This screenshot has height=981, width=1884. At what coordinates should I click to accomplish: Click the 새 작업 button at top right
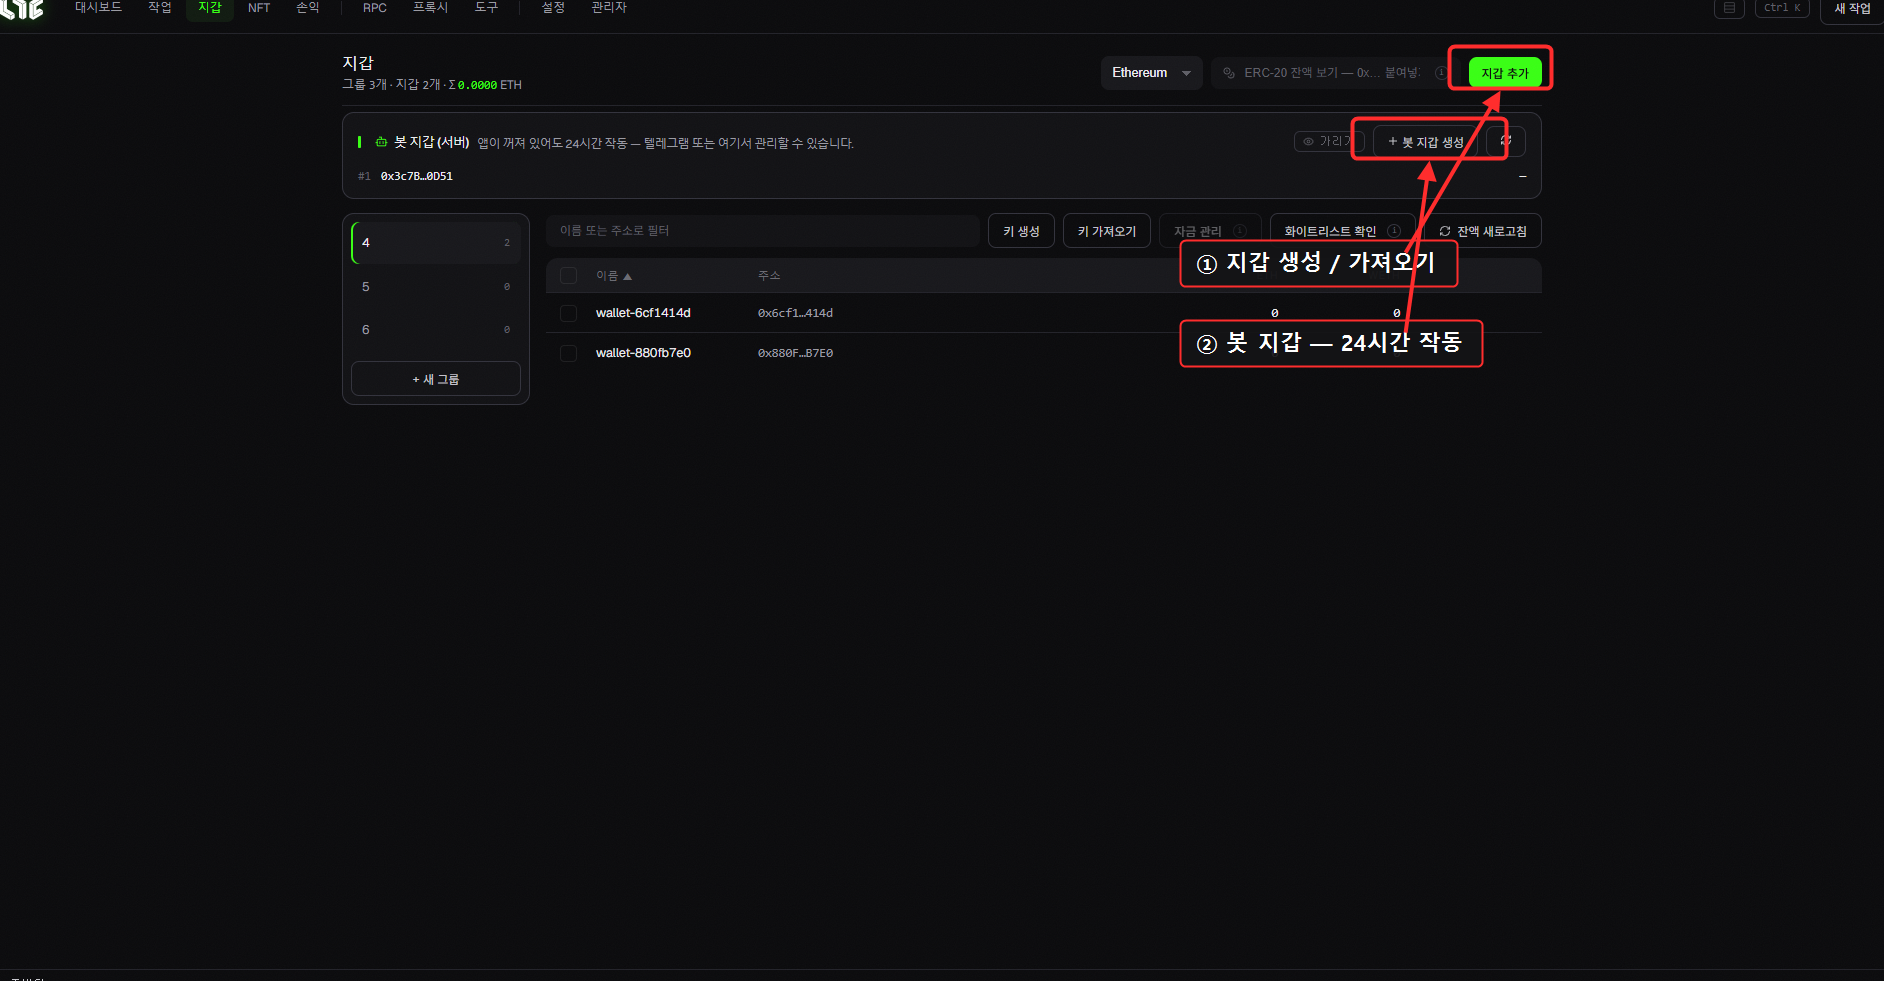tap(1852, 9)
